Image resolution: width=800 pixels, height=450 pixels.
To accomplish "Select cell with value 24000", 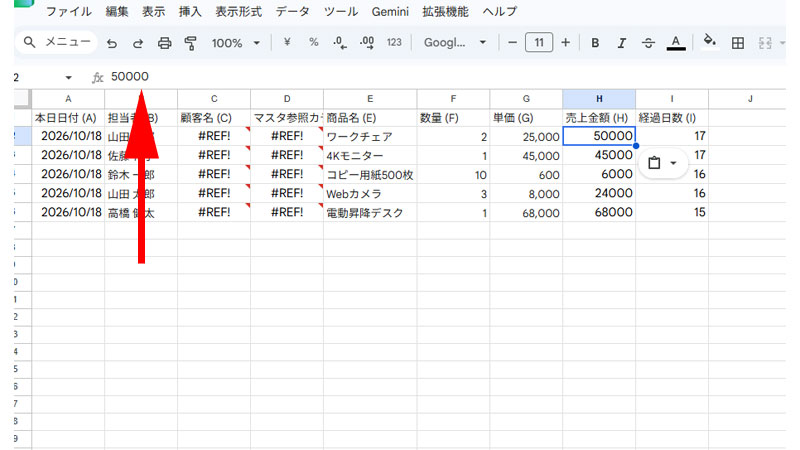I will [x=599, y=193].
